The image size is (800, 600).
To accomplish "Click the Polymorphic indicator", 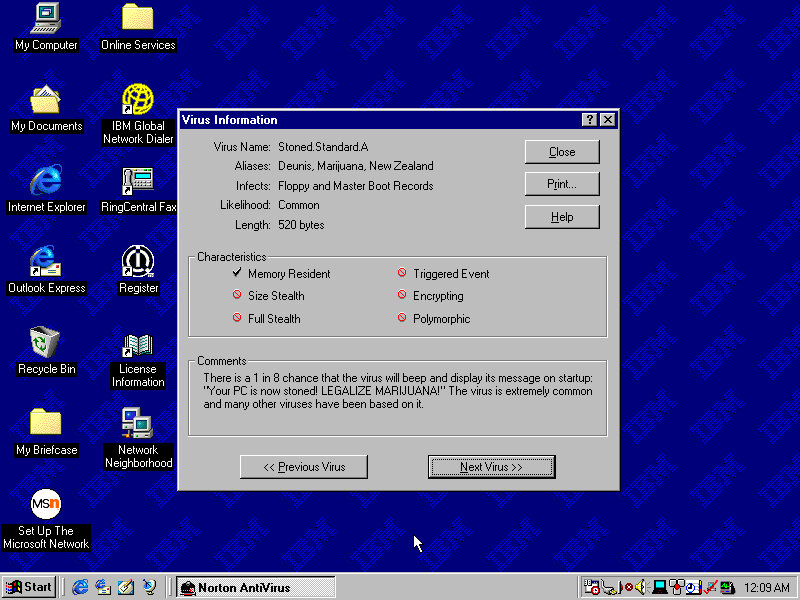I will (402, 319).
